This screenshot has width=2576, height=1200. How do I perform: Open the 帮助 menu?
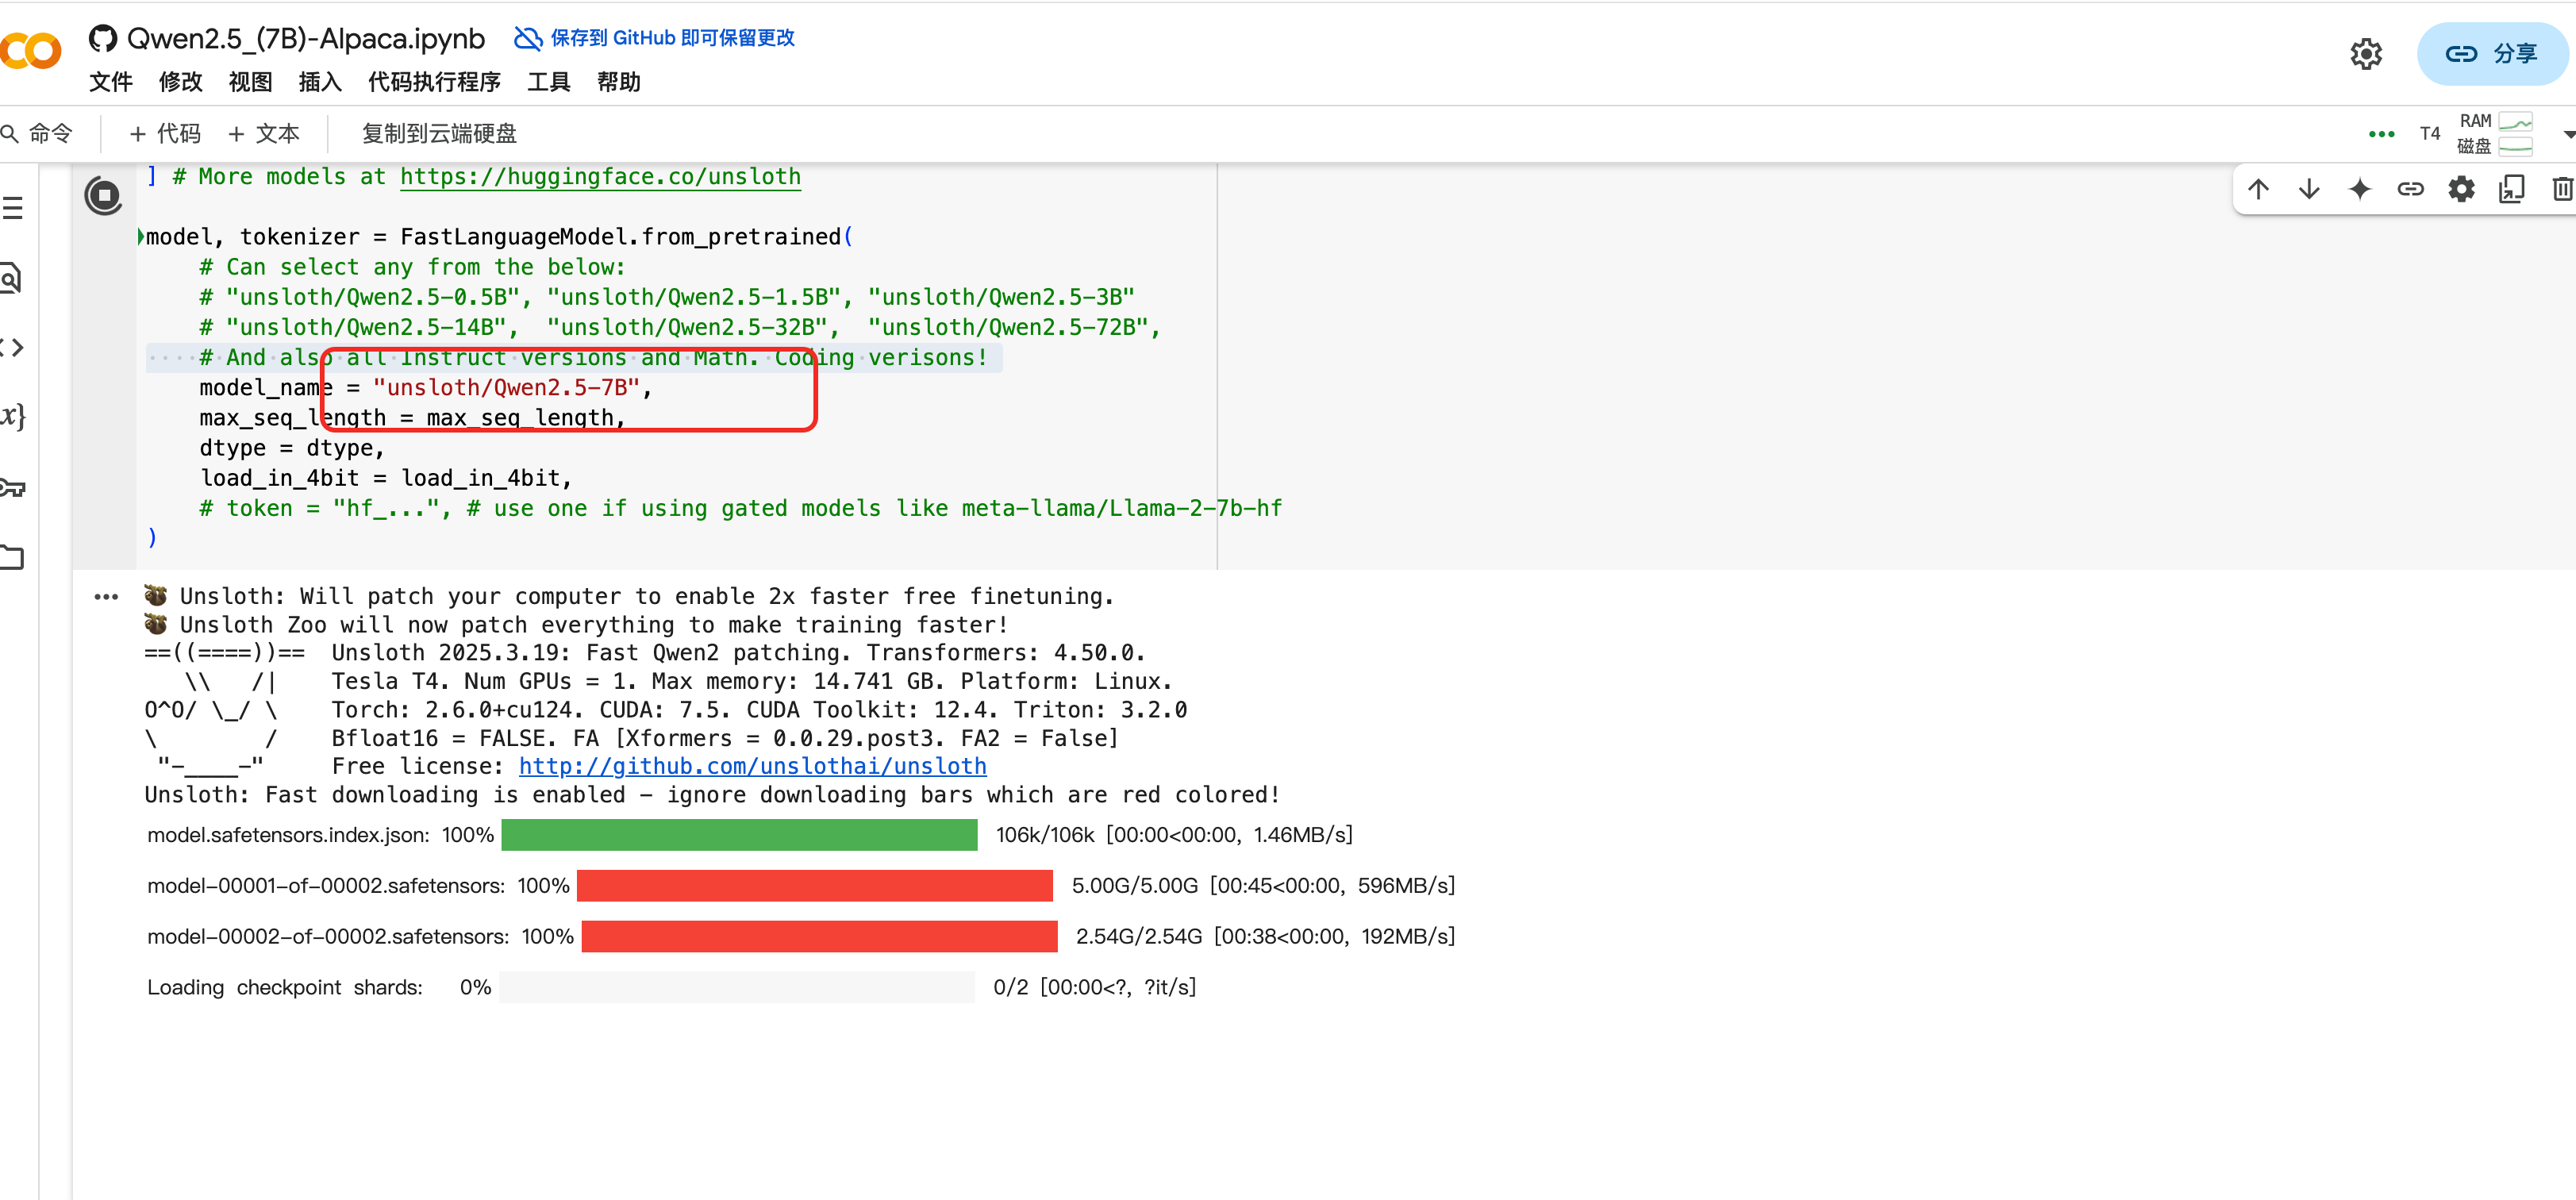click(619, 82)
